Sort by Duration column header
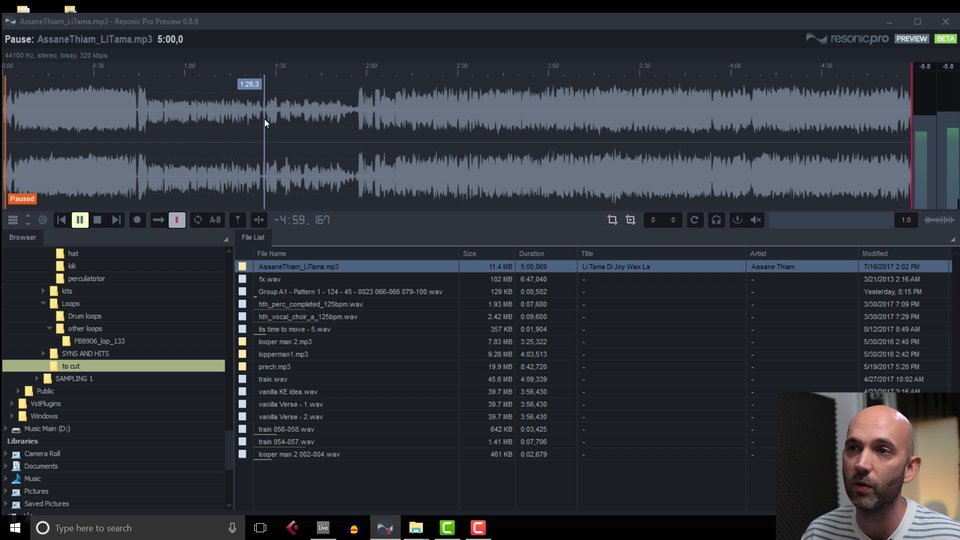The image size is (960, 540). (531, 253)
